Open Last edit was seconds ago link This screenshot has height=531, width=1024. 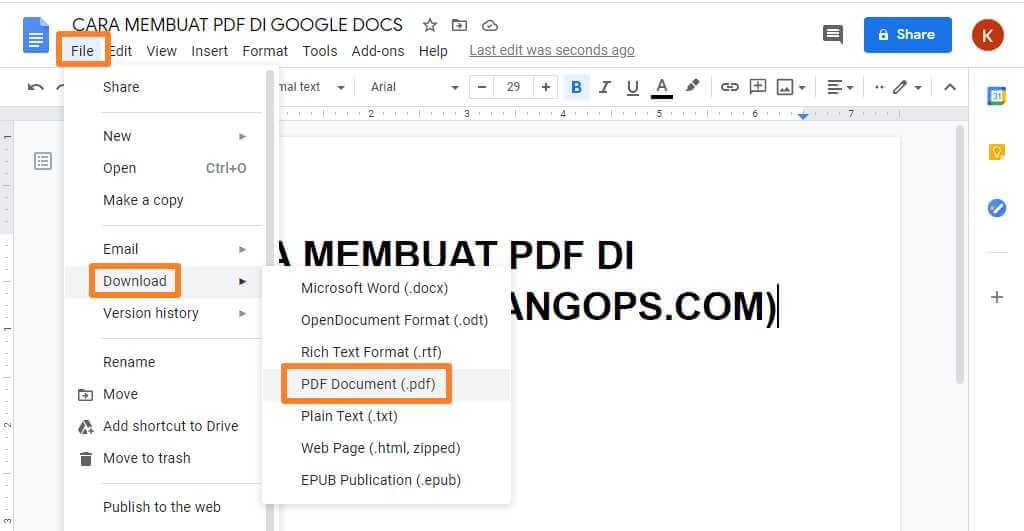pyautogui.click(x=552, y=50)
